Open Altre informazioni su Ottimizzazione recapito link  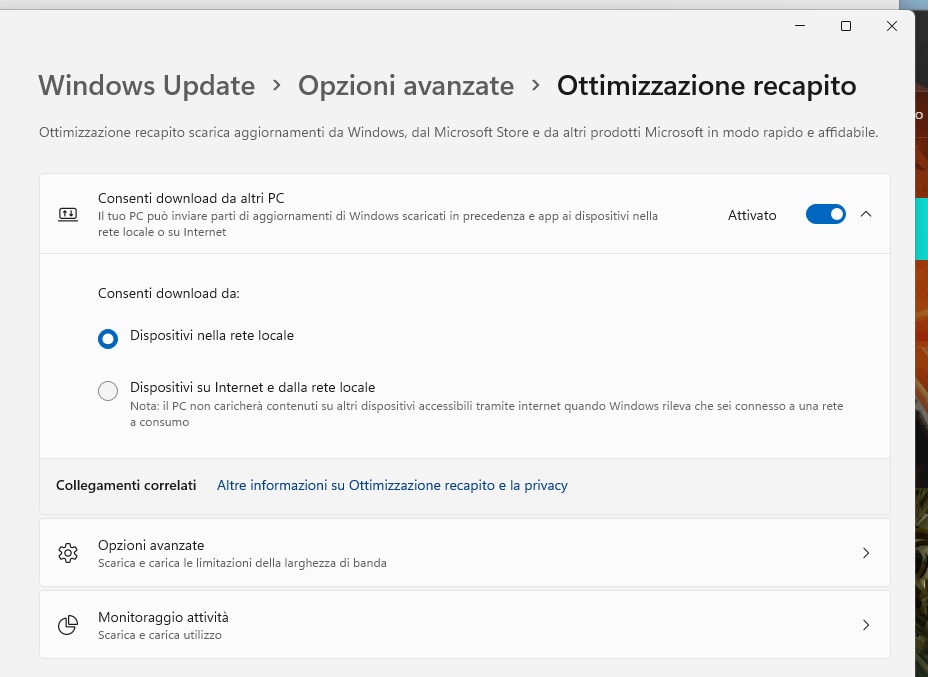pyautogui.click(x=392, y=485)
